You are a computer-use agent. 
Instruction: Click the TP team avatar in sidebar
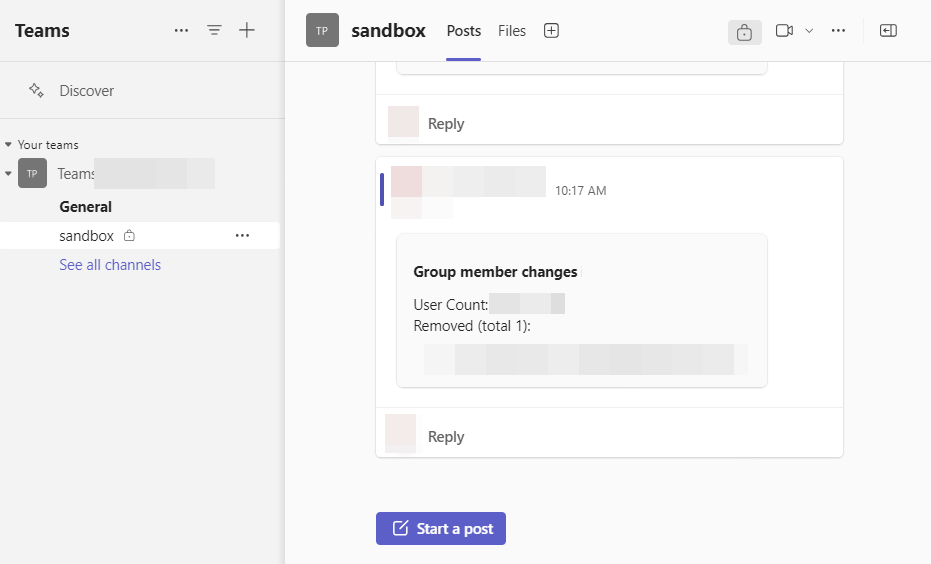tap(32, 173)
